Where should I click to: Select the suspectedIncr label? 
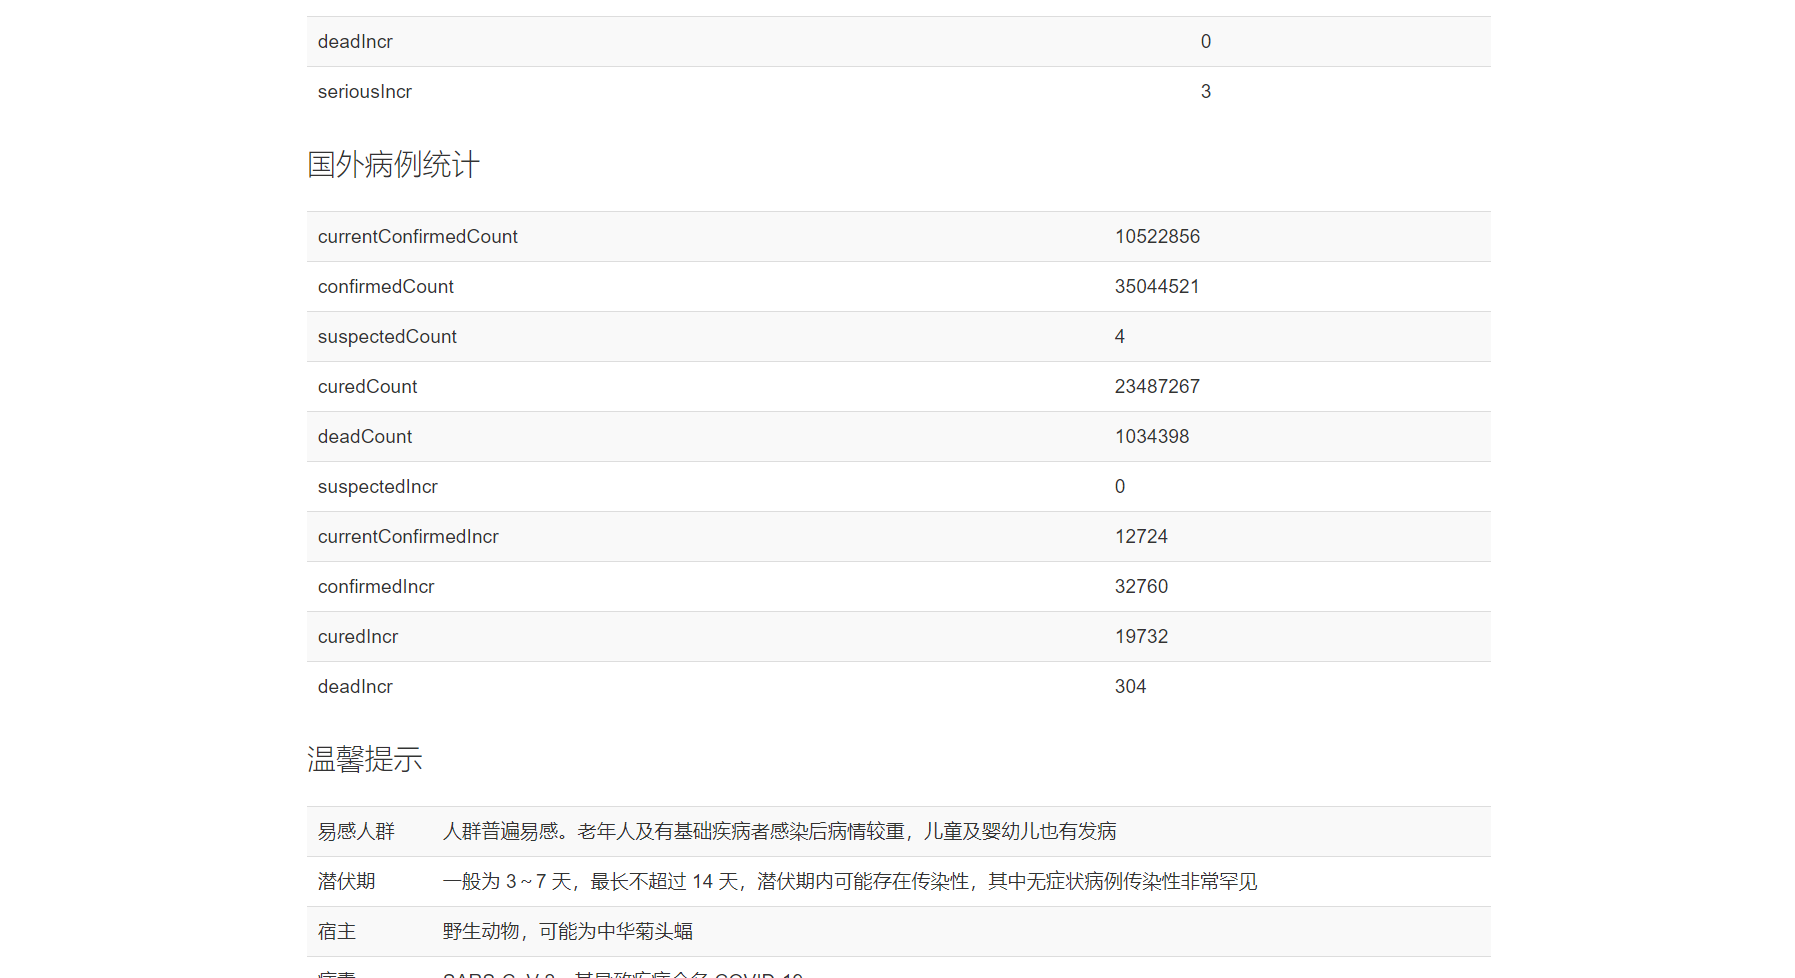pos(378,487)
